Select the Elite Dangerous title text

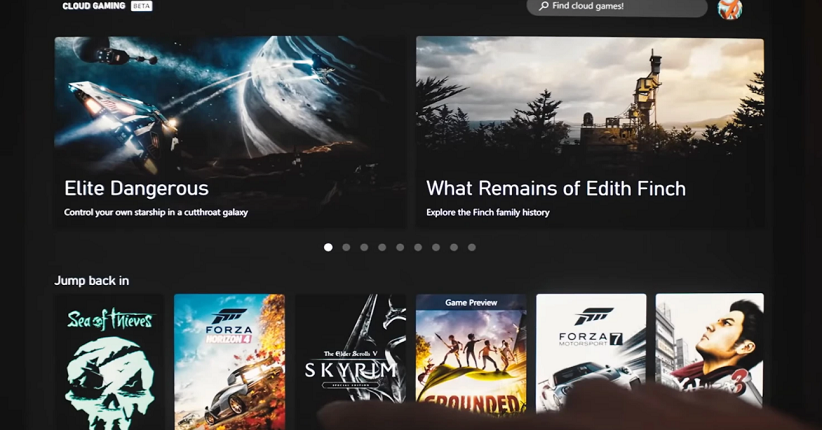[x=136, y=188]
